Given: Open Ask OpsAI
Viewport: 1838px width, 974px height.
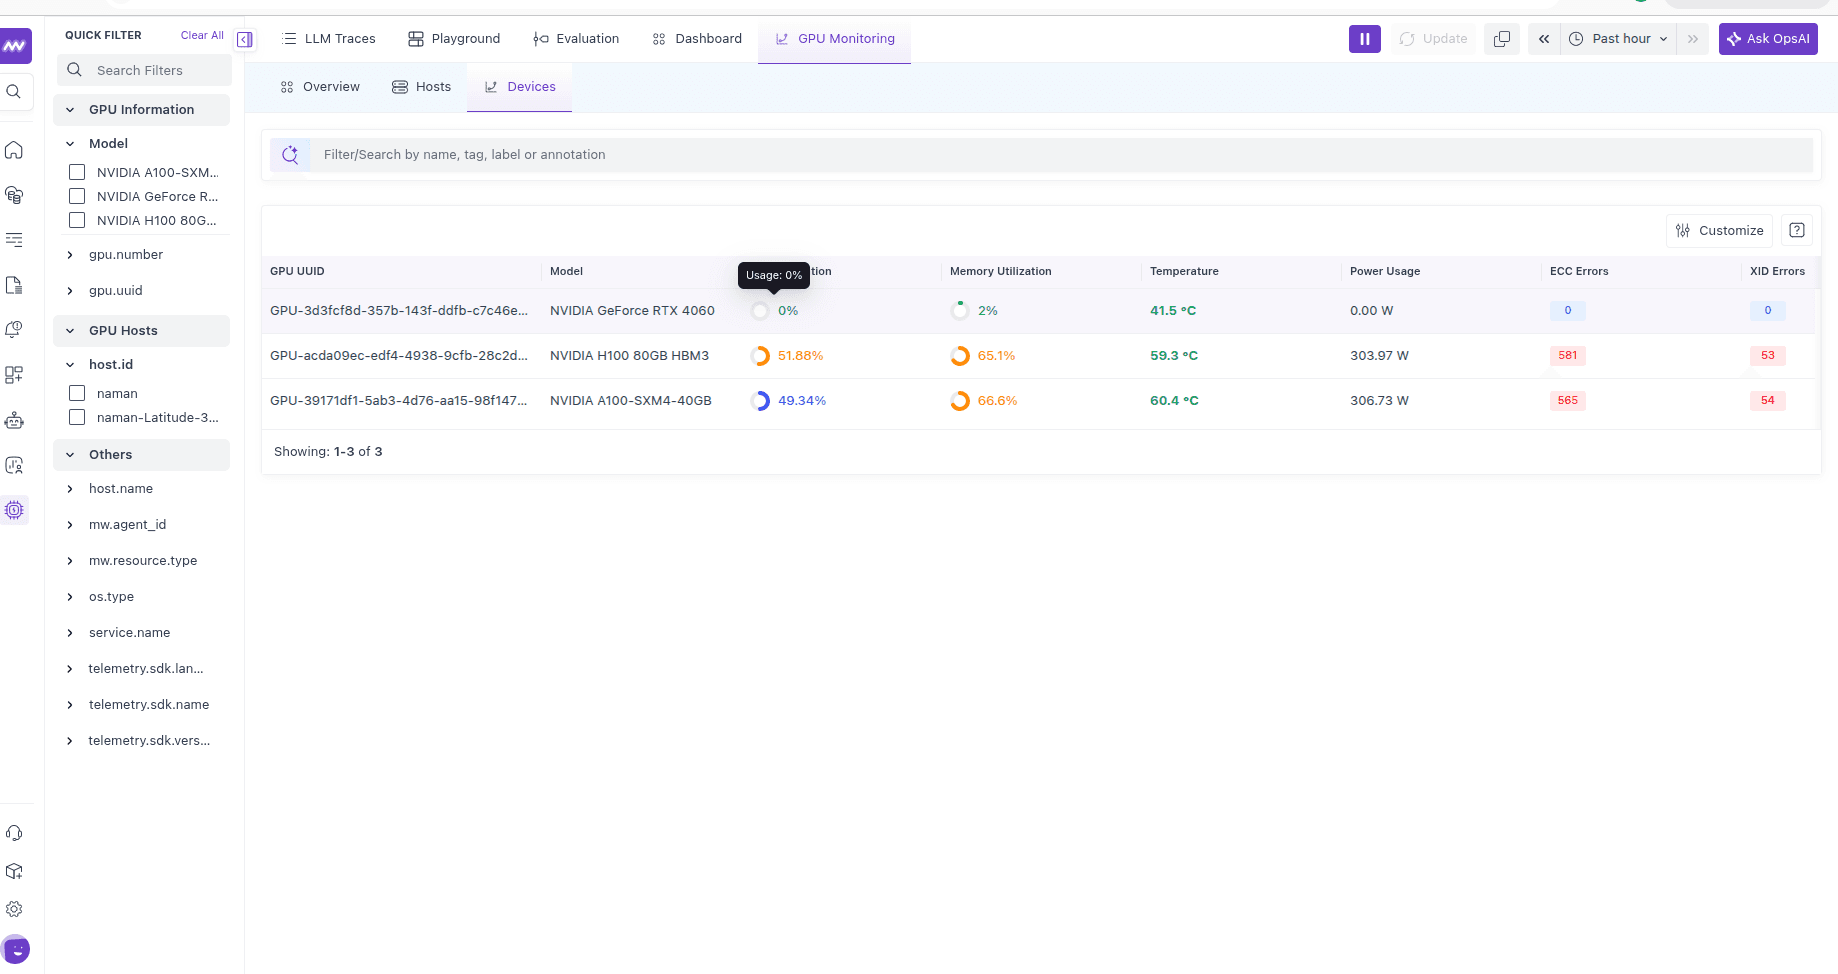Looking at the screenshot, I should (1768, 39).
